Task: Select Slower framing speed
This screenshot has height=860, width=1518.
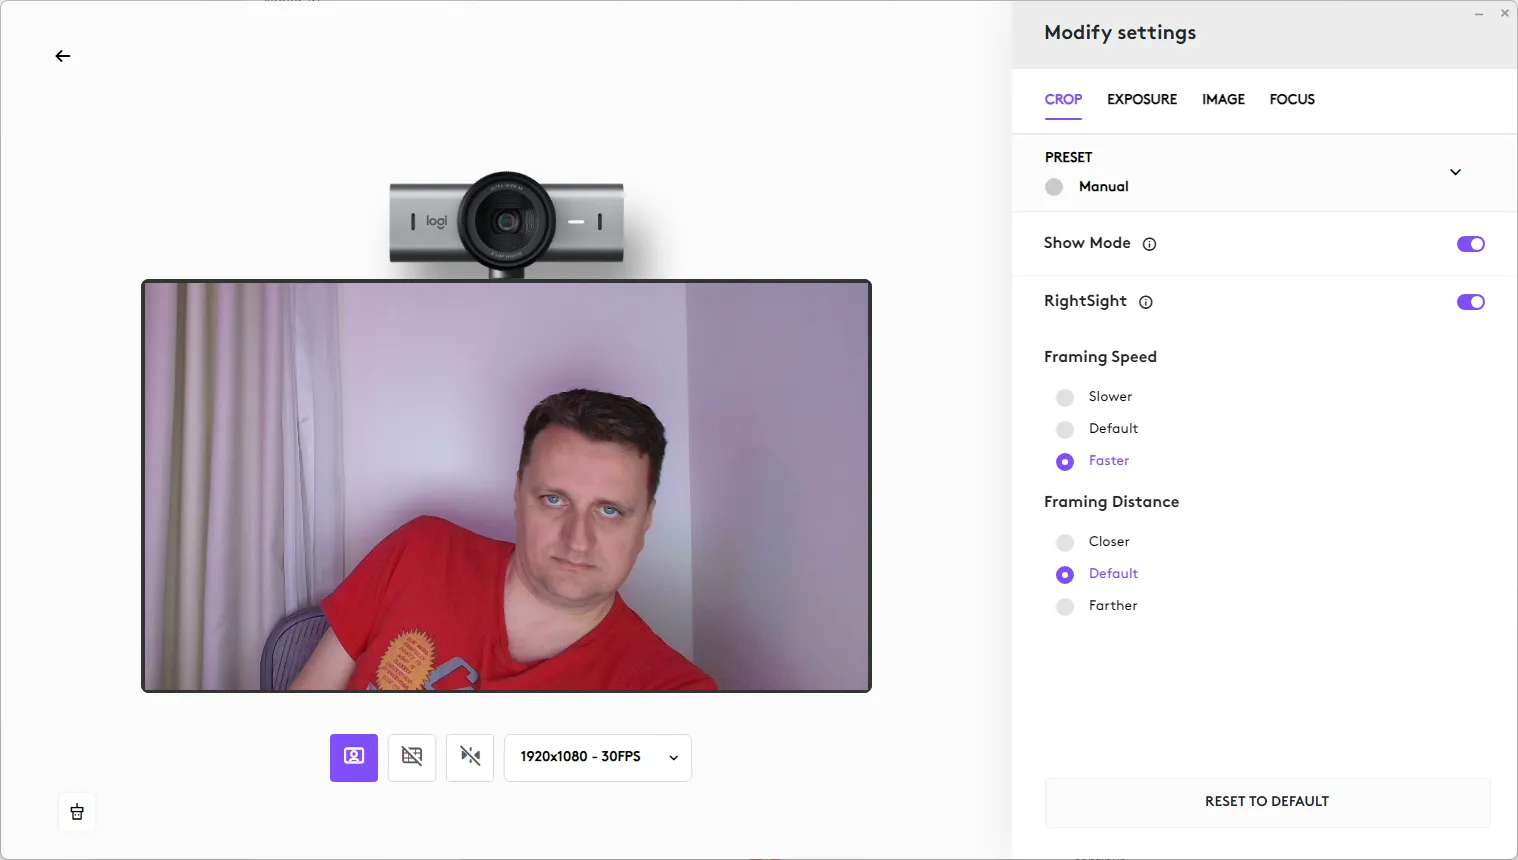Action: pos(1065,398)
